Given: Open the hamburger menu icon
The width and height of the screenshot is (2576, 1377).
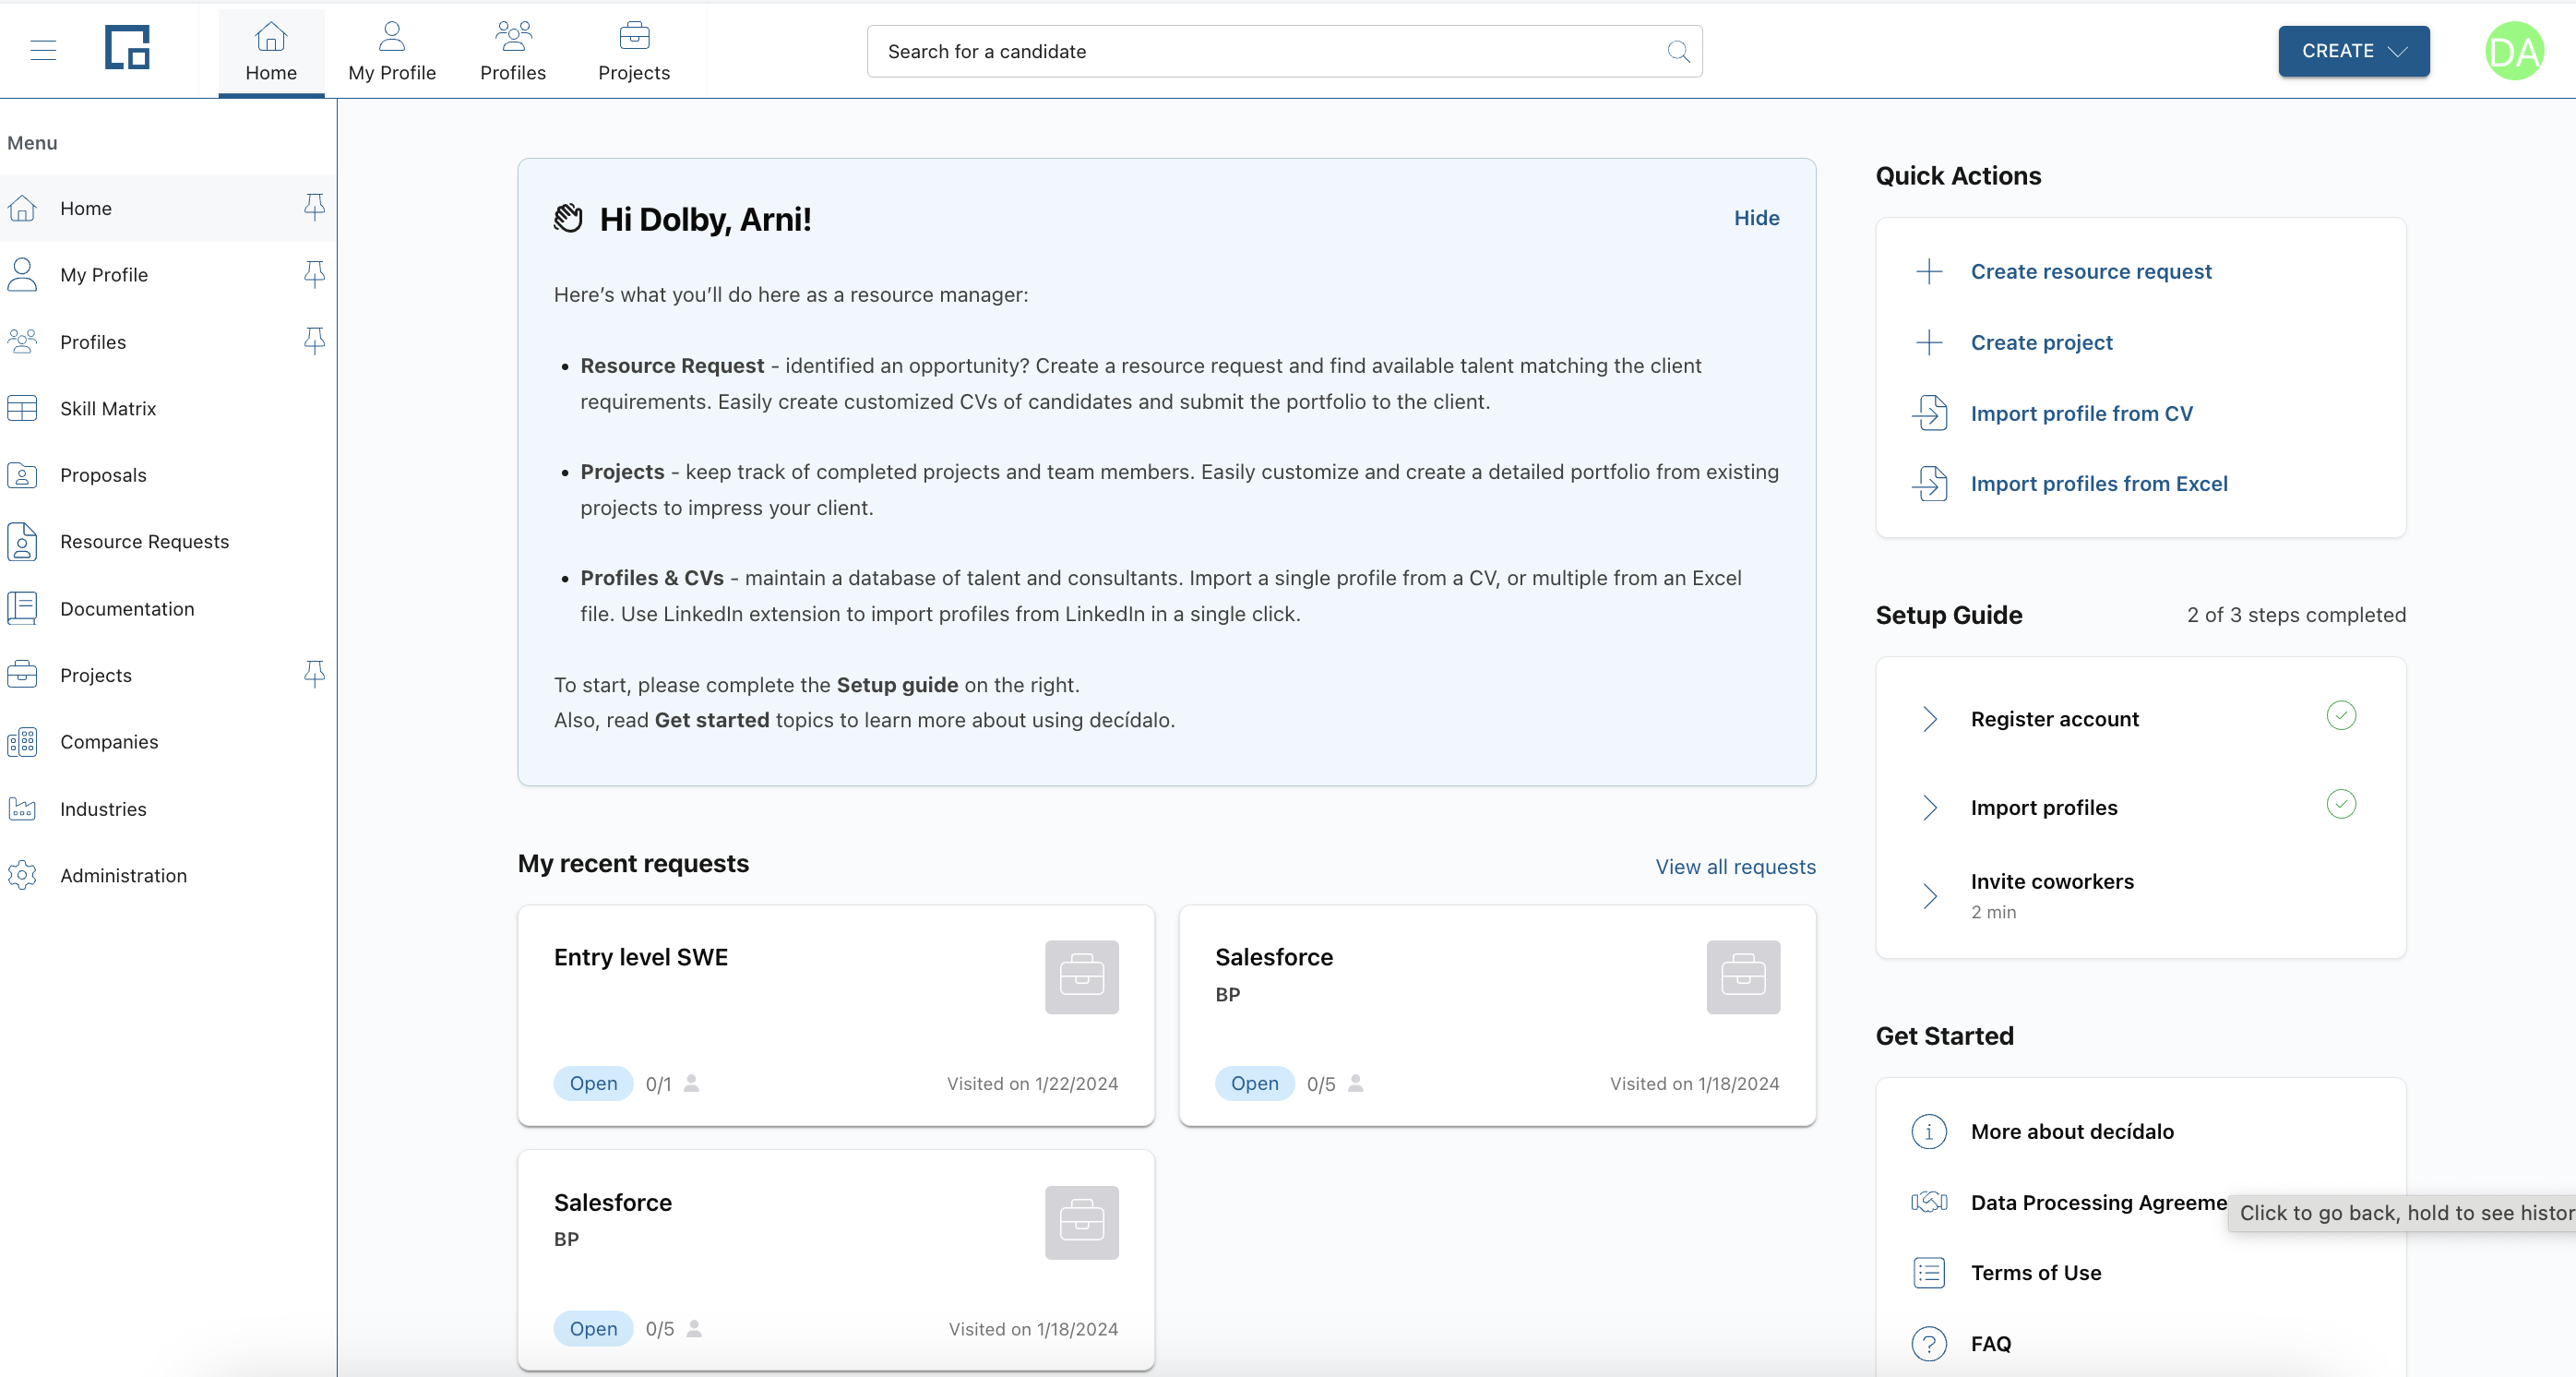Looking at the screenshot, I should (x=43, y=50).
